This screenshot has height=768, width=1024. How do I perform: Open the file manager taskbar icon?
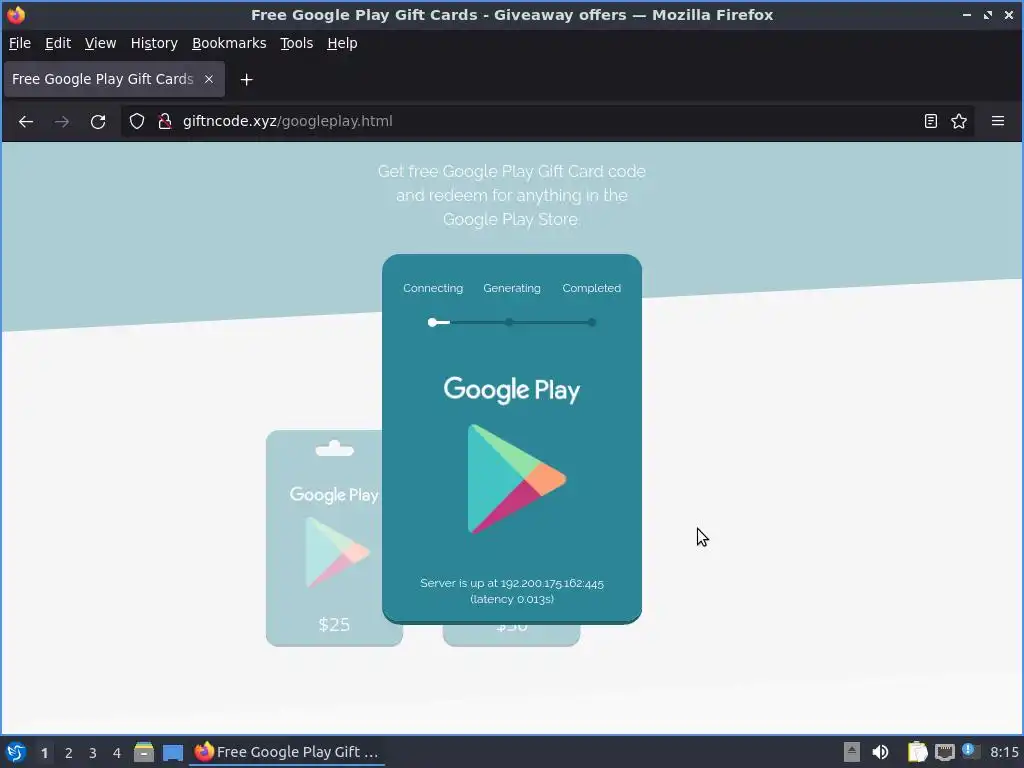(144, 752)
